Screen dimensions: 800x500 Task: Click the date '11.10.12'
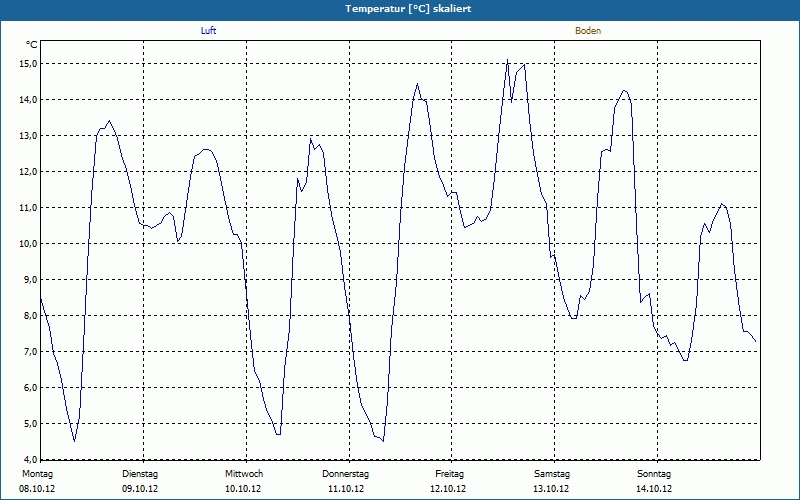(345, 489)
